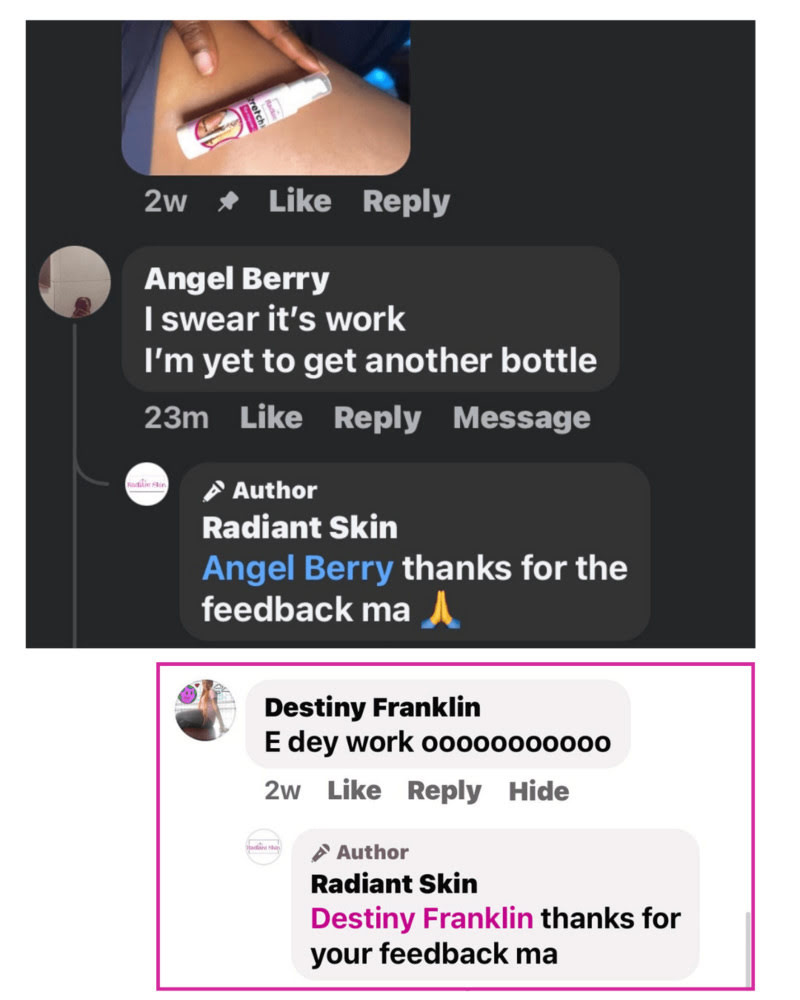Like Angel Berry's comment
This screenshot has width=800, height=1000.
271,418
